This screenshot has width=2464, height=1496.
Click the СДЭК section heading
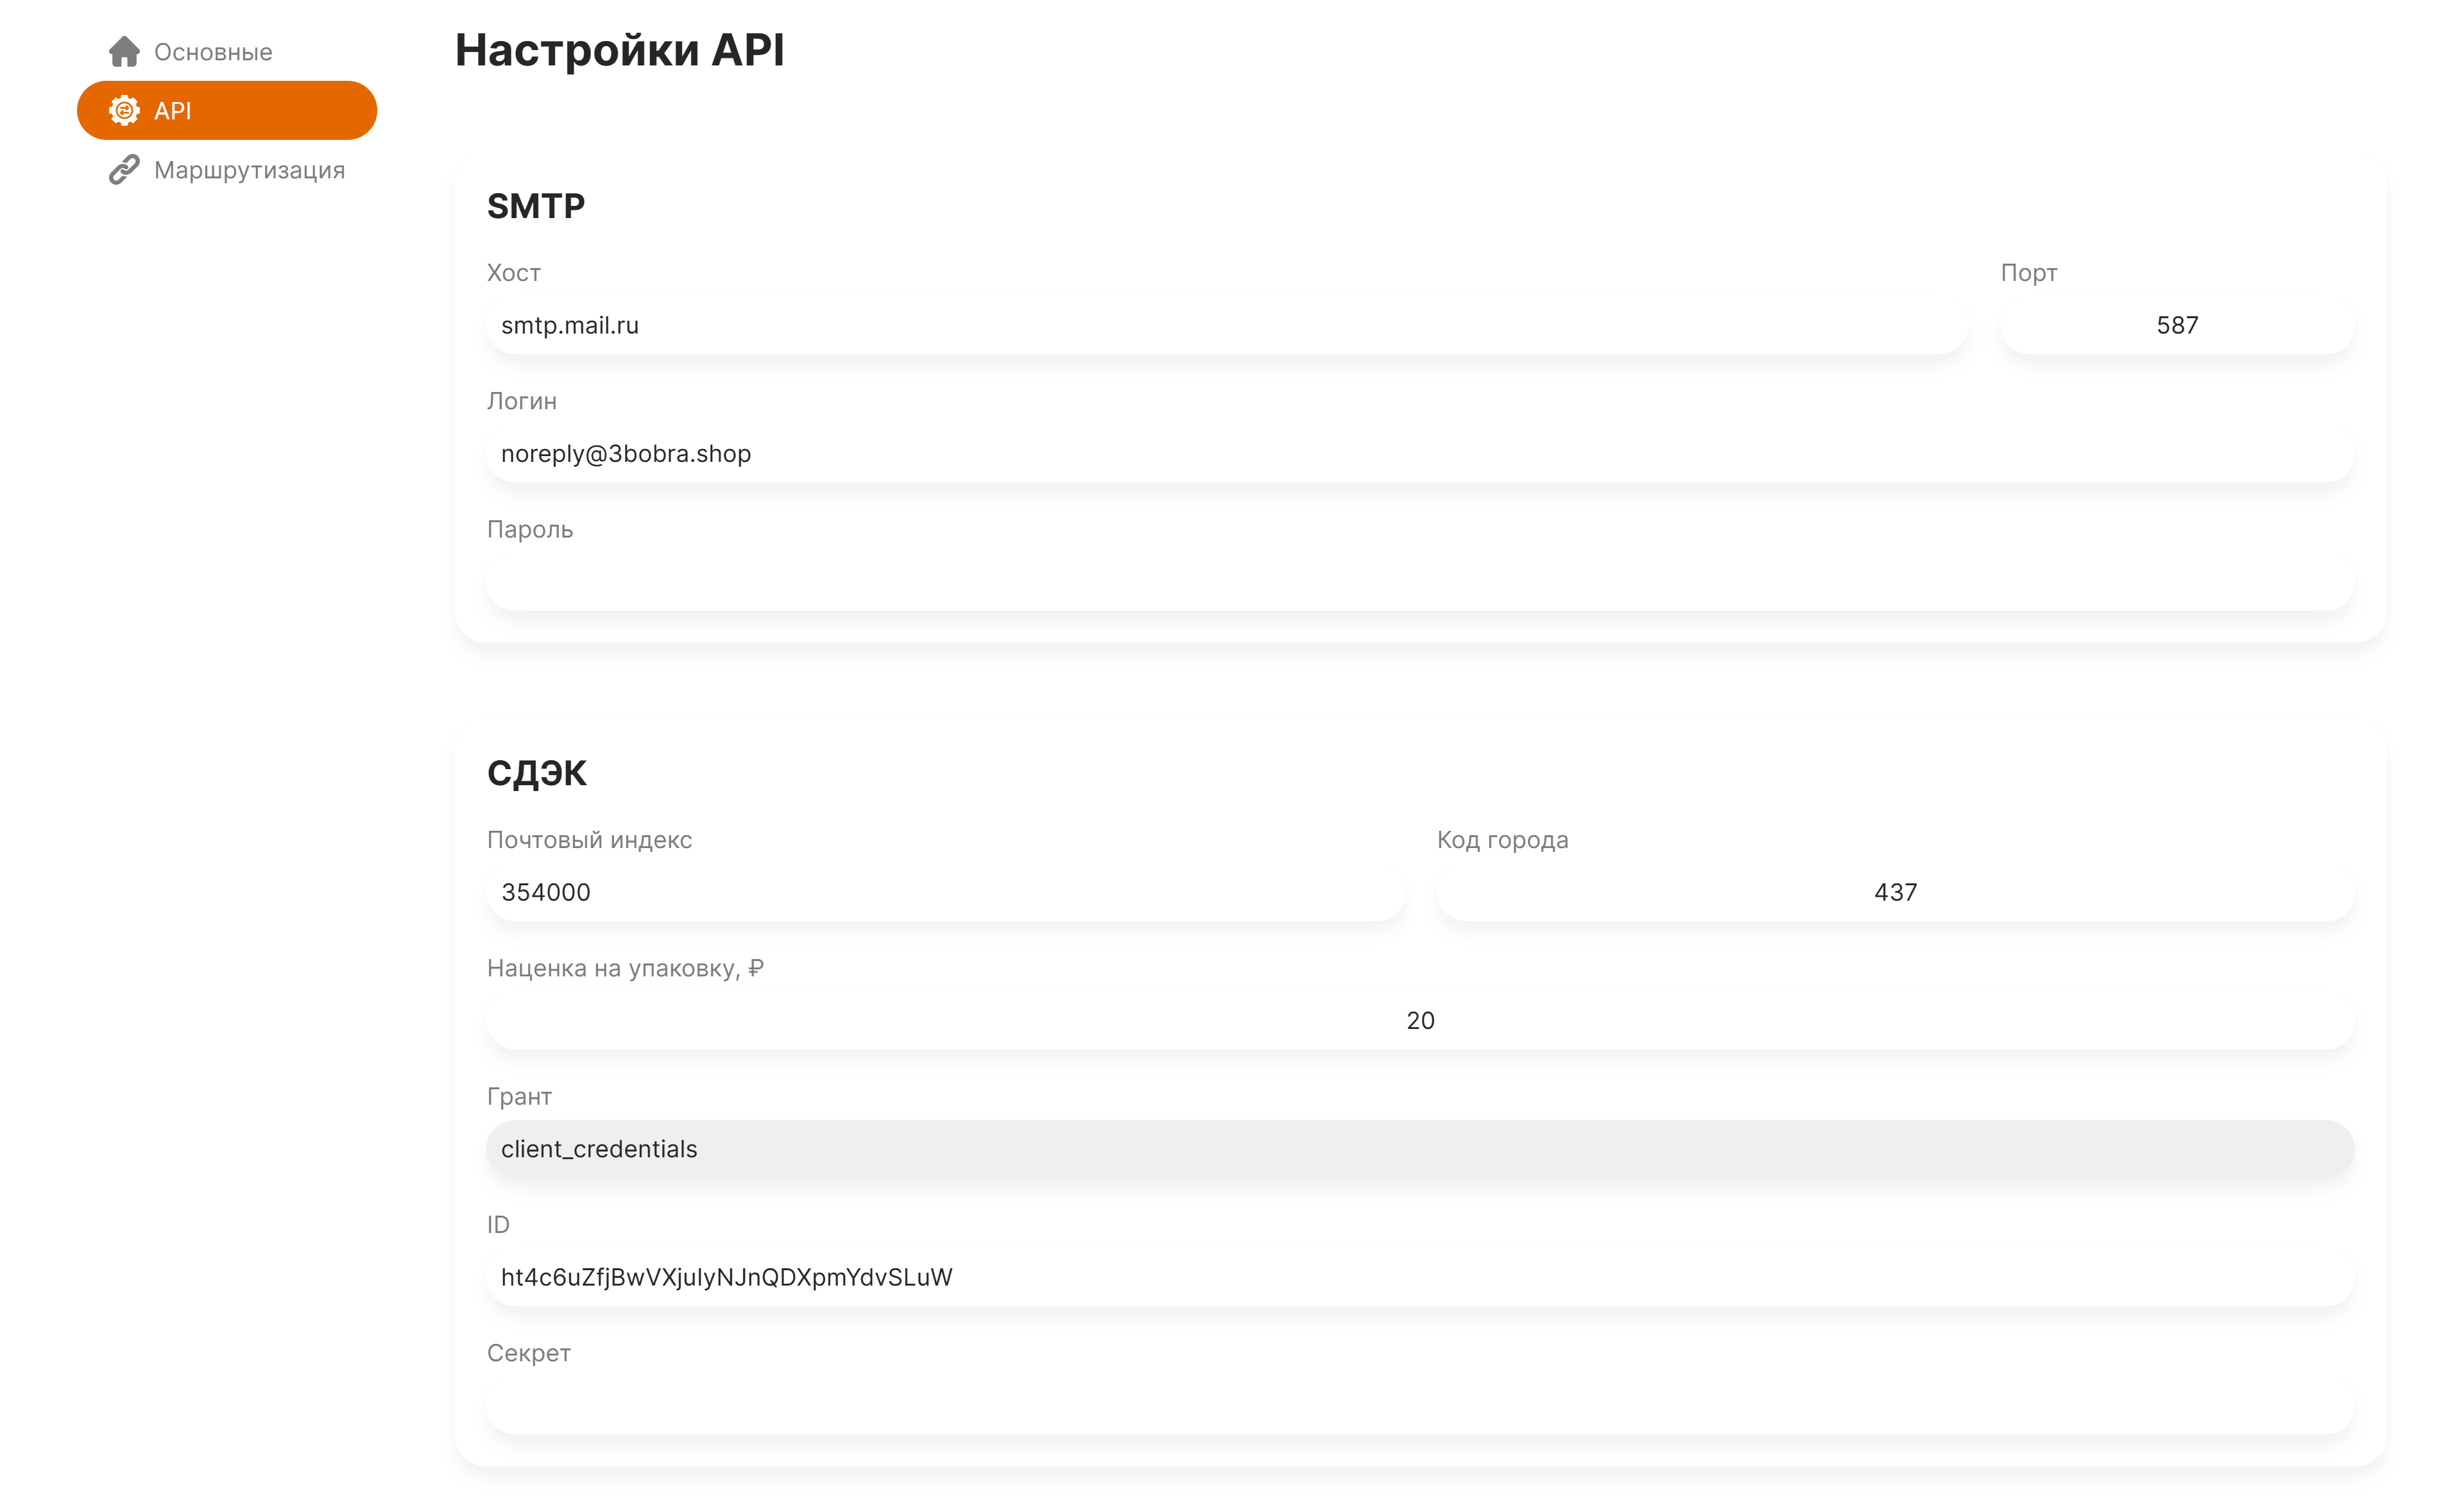536,773
